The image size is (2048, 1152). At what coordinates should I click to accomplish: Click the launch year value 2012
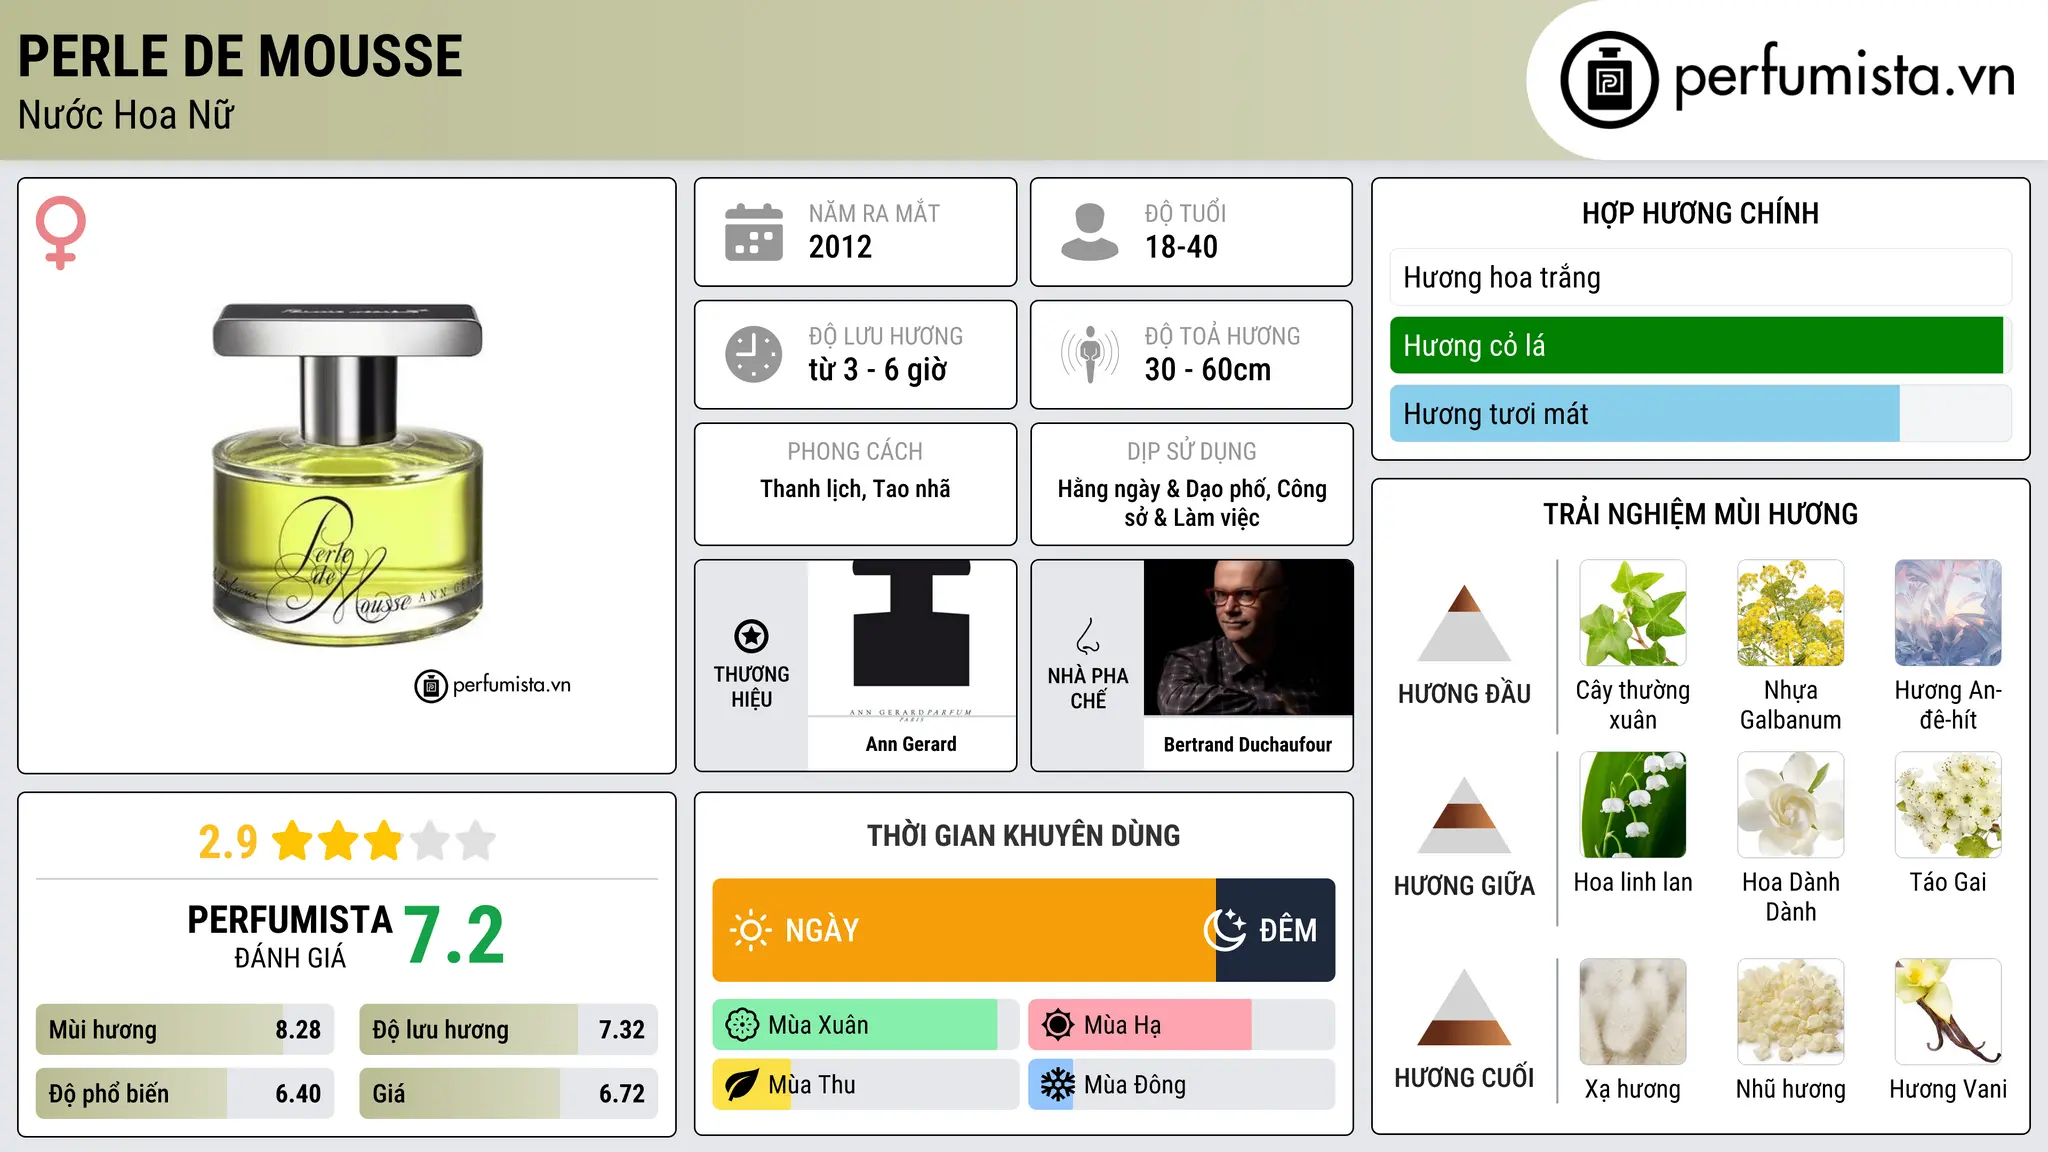(840, 247)
